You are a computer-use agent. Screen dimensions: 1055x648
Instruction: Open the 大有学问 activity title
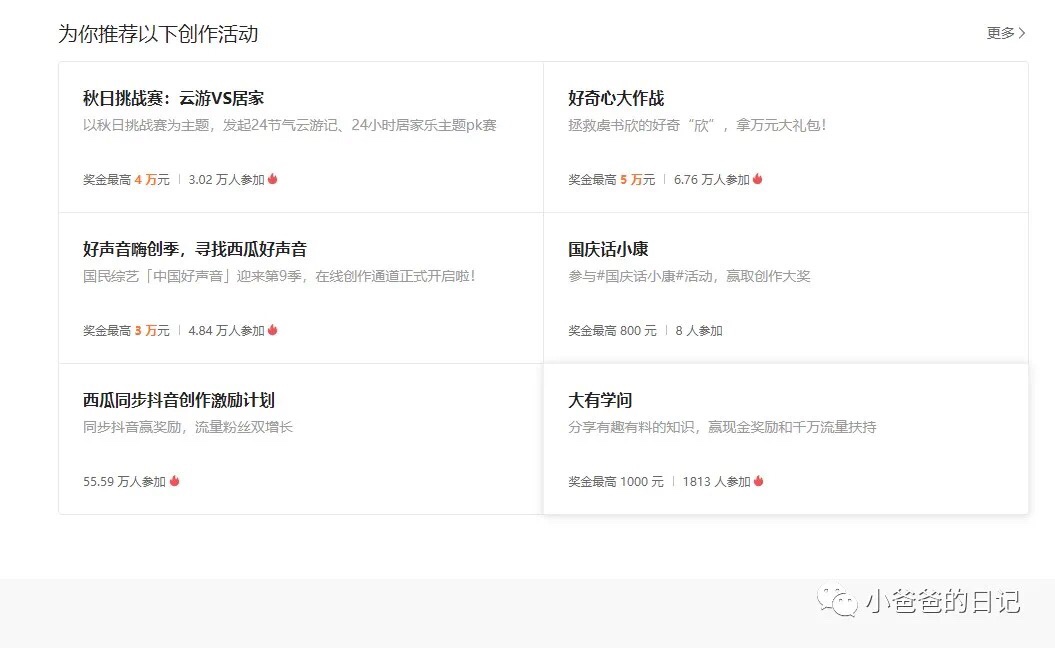[x=599, y=400]
